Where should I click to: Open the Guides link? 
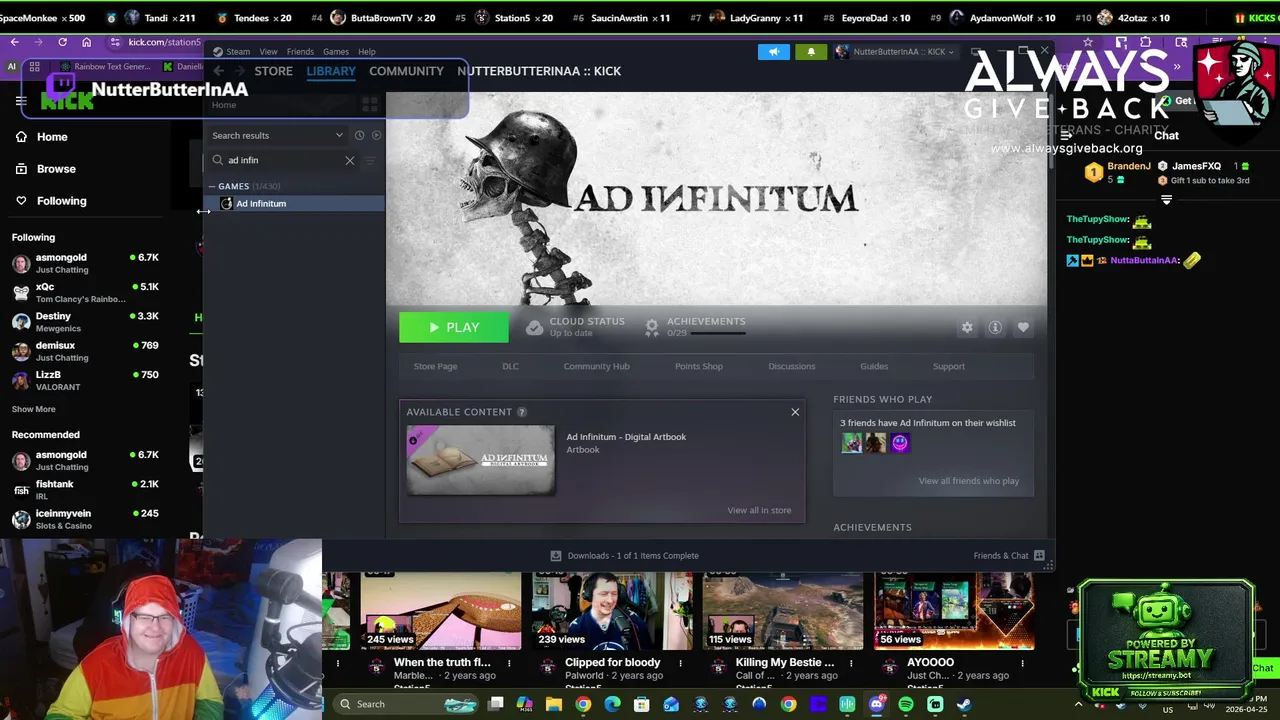874,366
